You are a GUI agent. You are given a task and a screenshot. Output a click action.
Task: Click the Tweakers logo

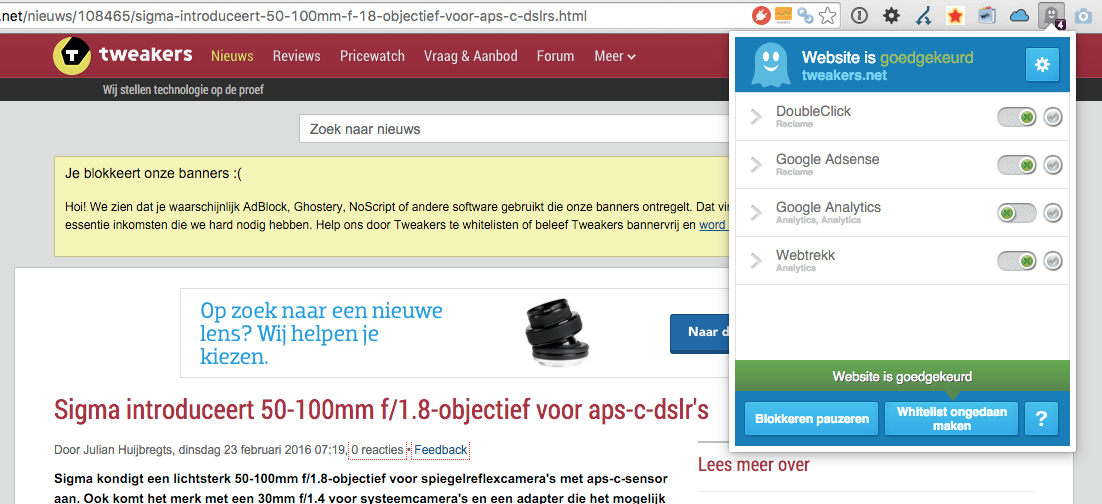click(x=122, y=56)
